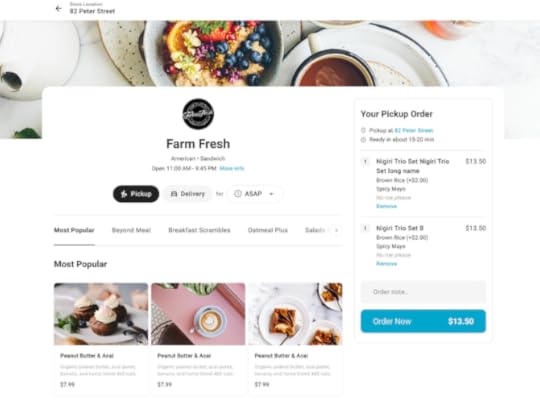Click the clock icon in ASAP selector
The height and width of the screenshot is (403, 540).
[238, 194]
